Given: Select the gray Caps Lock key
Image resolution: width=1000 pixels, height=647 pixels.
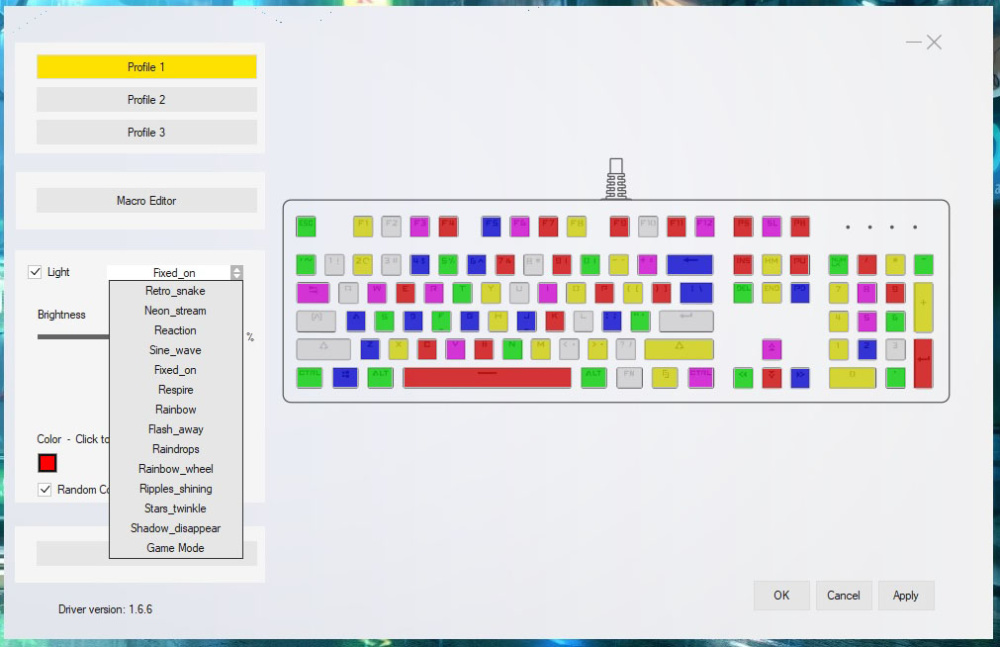Looking at the screenshot, I should point(316,321).
